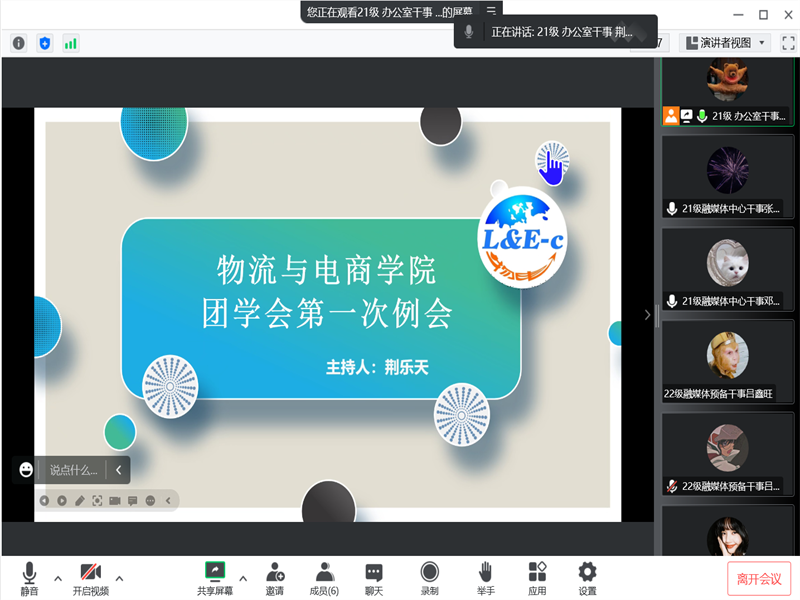
Task: Turn on camera with 开启视频
Action: (x=90, y=577)
